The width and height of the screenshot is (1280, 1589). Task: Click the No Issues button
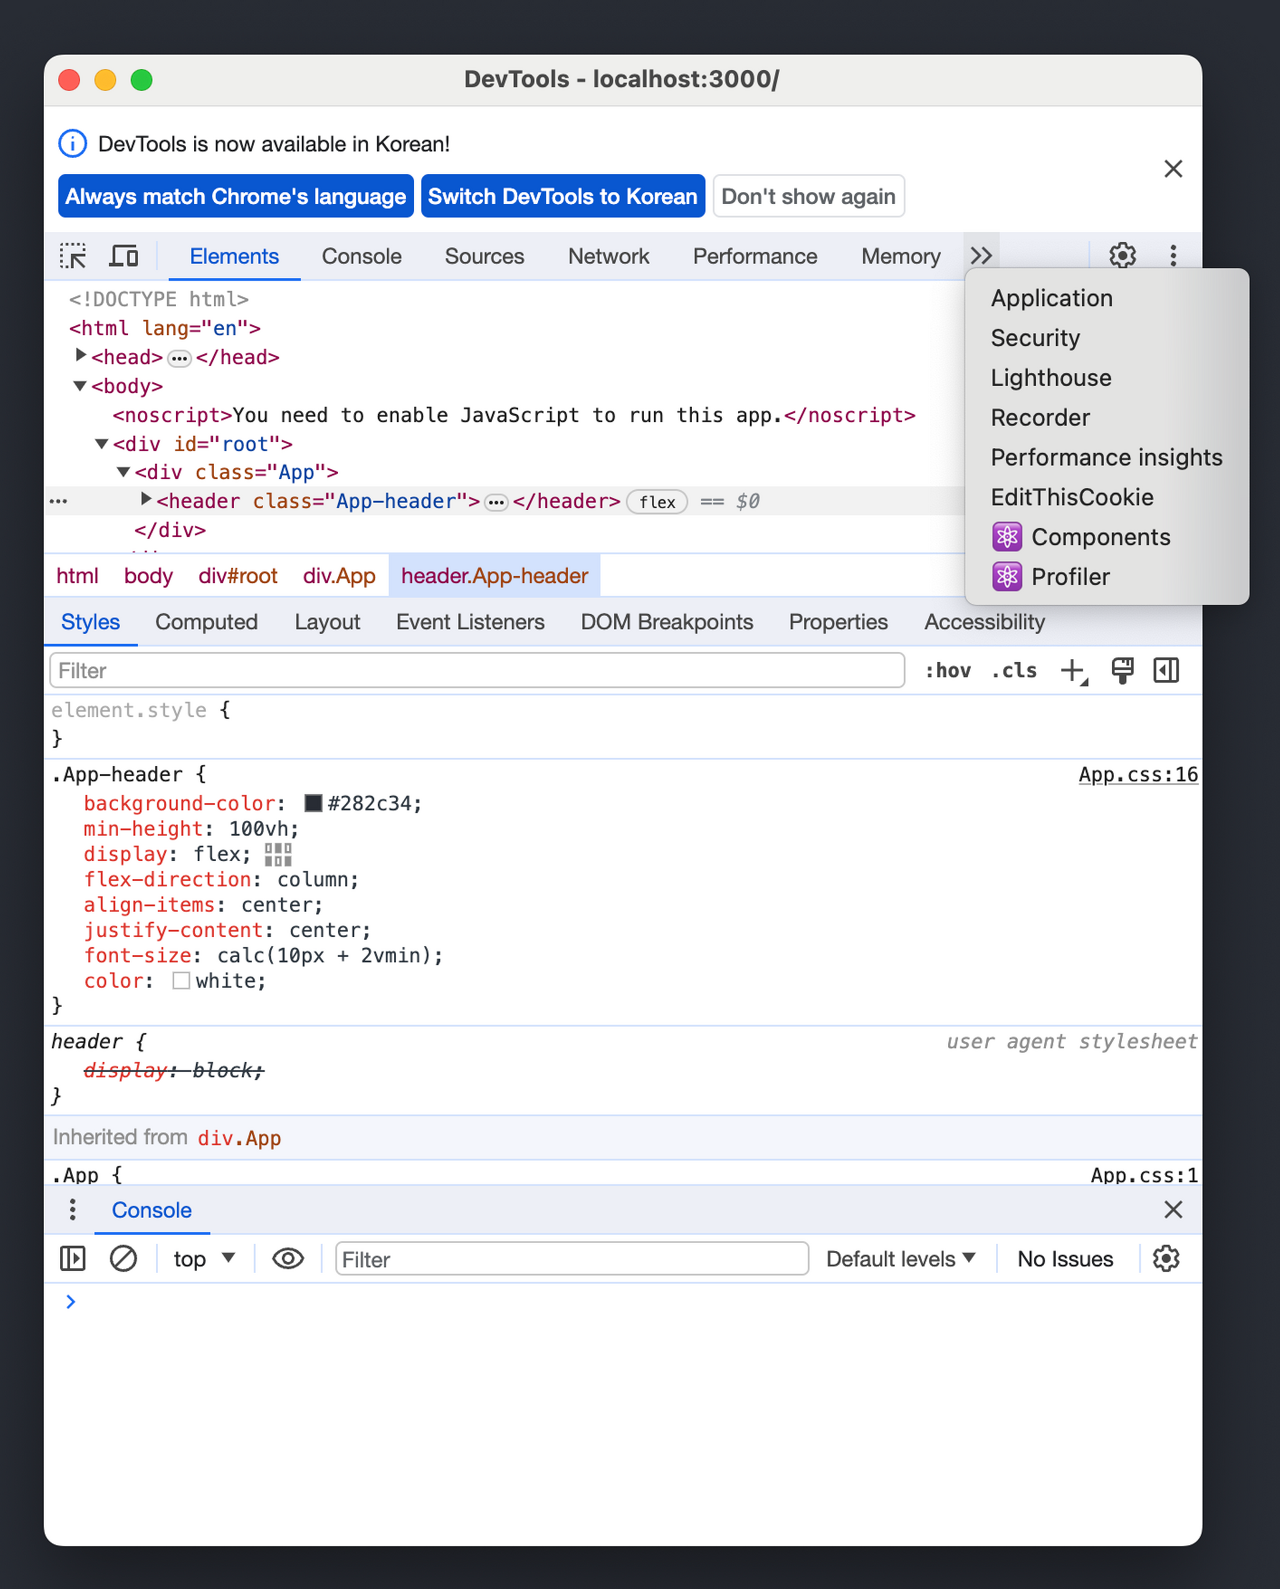(x=1065, y=1259)
